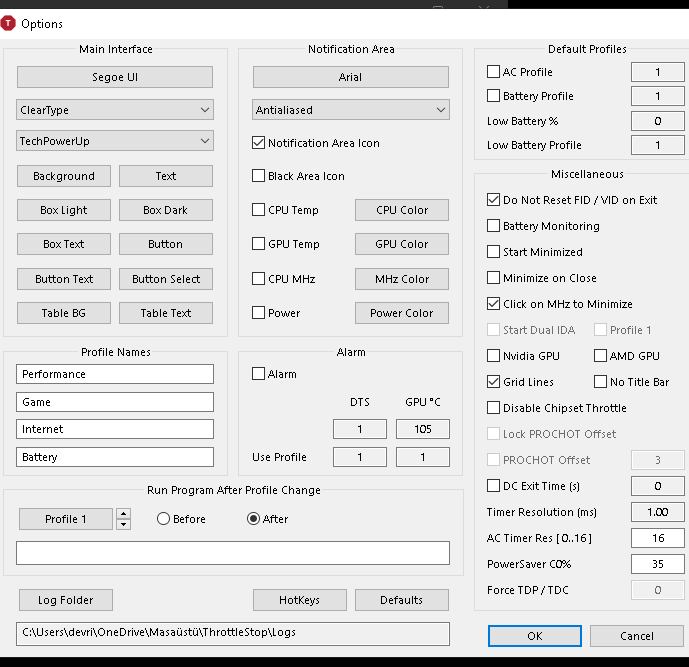Screen dimensions: 689x667
Task: Pick the Text color
Action: 166,176
